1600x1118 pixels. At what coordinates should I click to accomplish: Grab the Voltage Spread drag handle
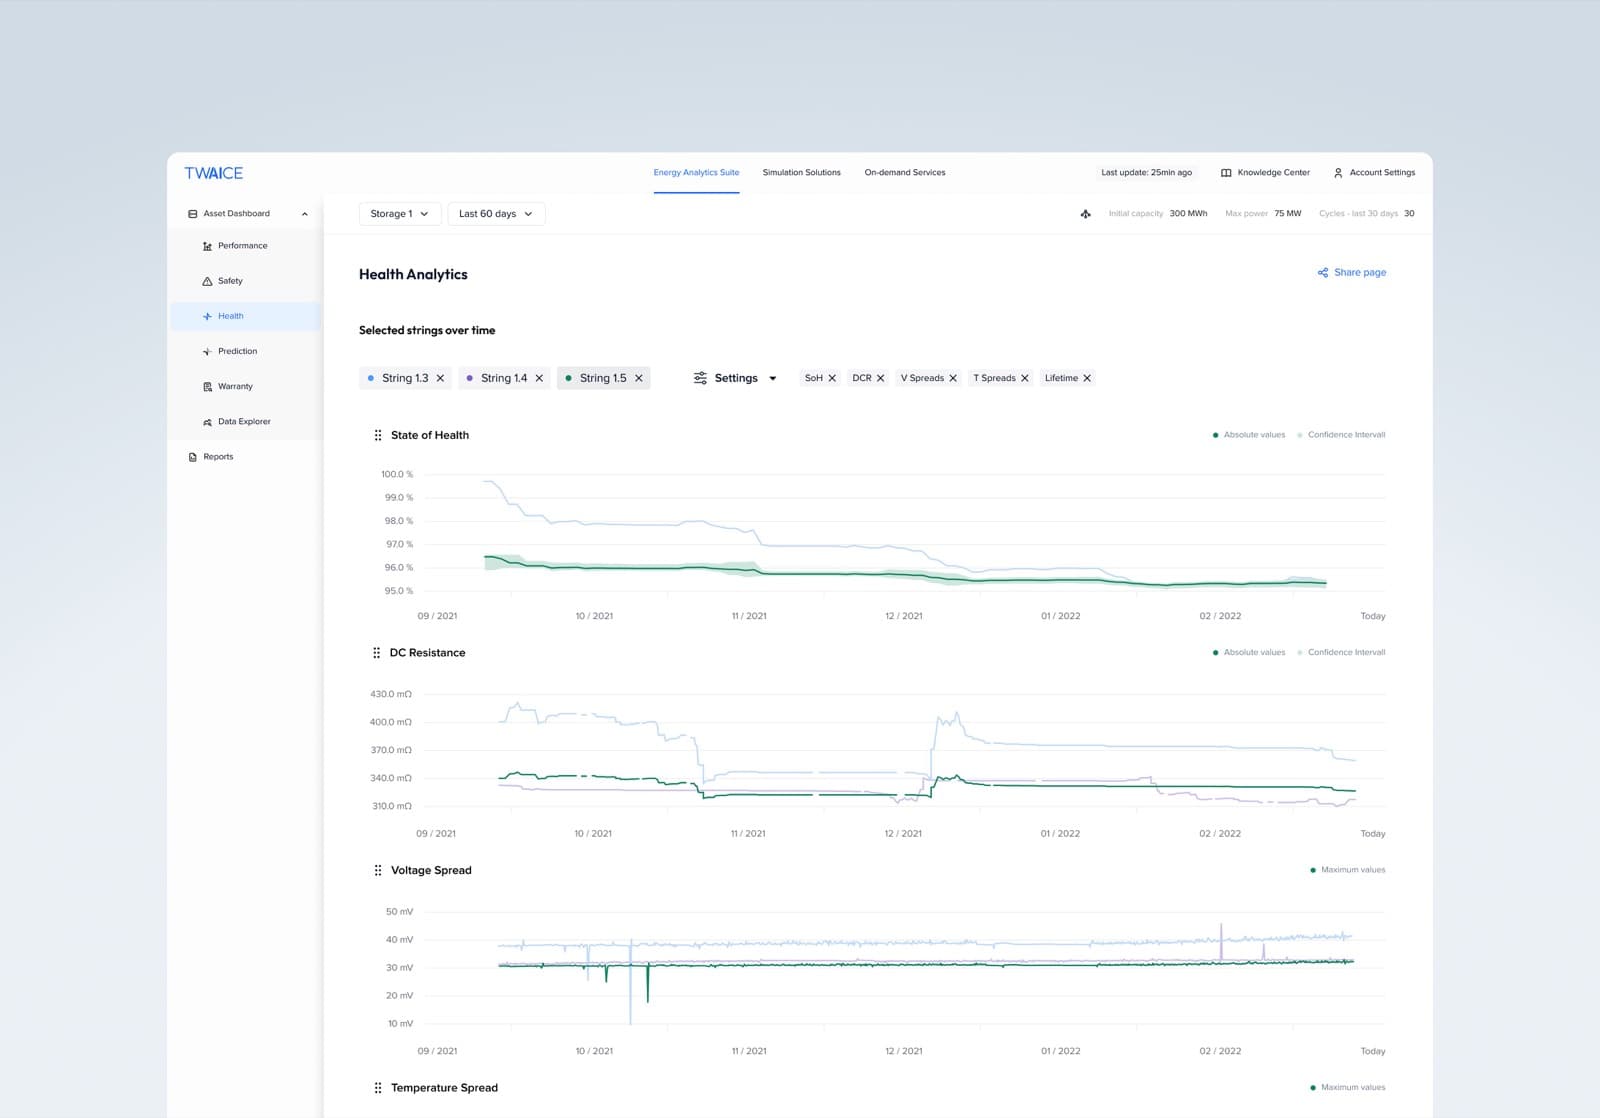click(x=377, y=870)
